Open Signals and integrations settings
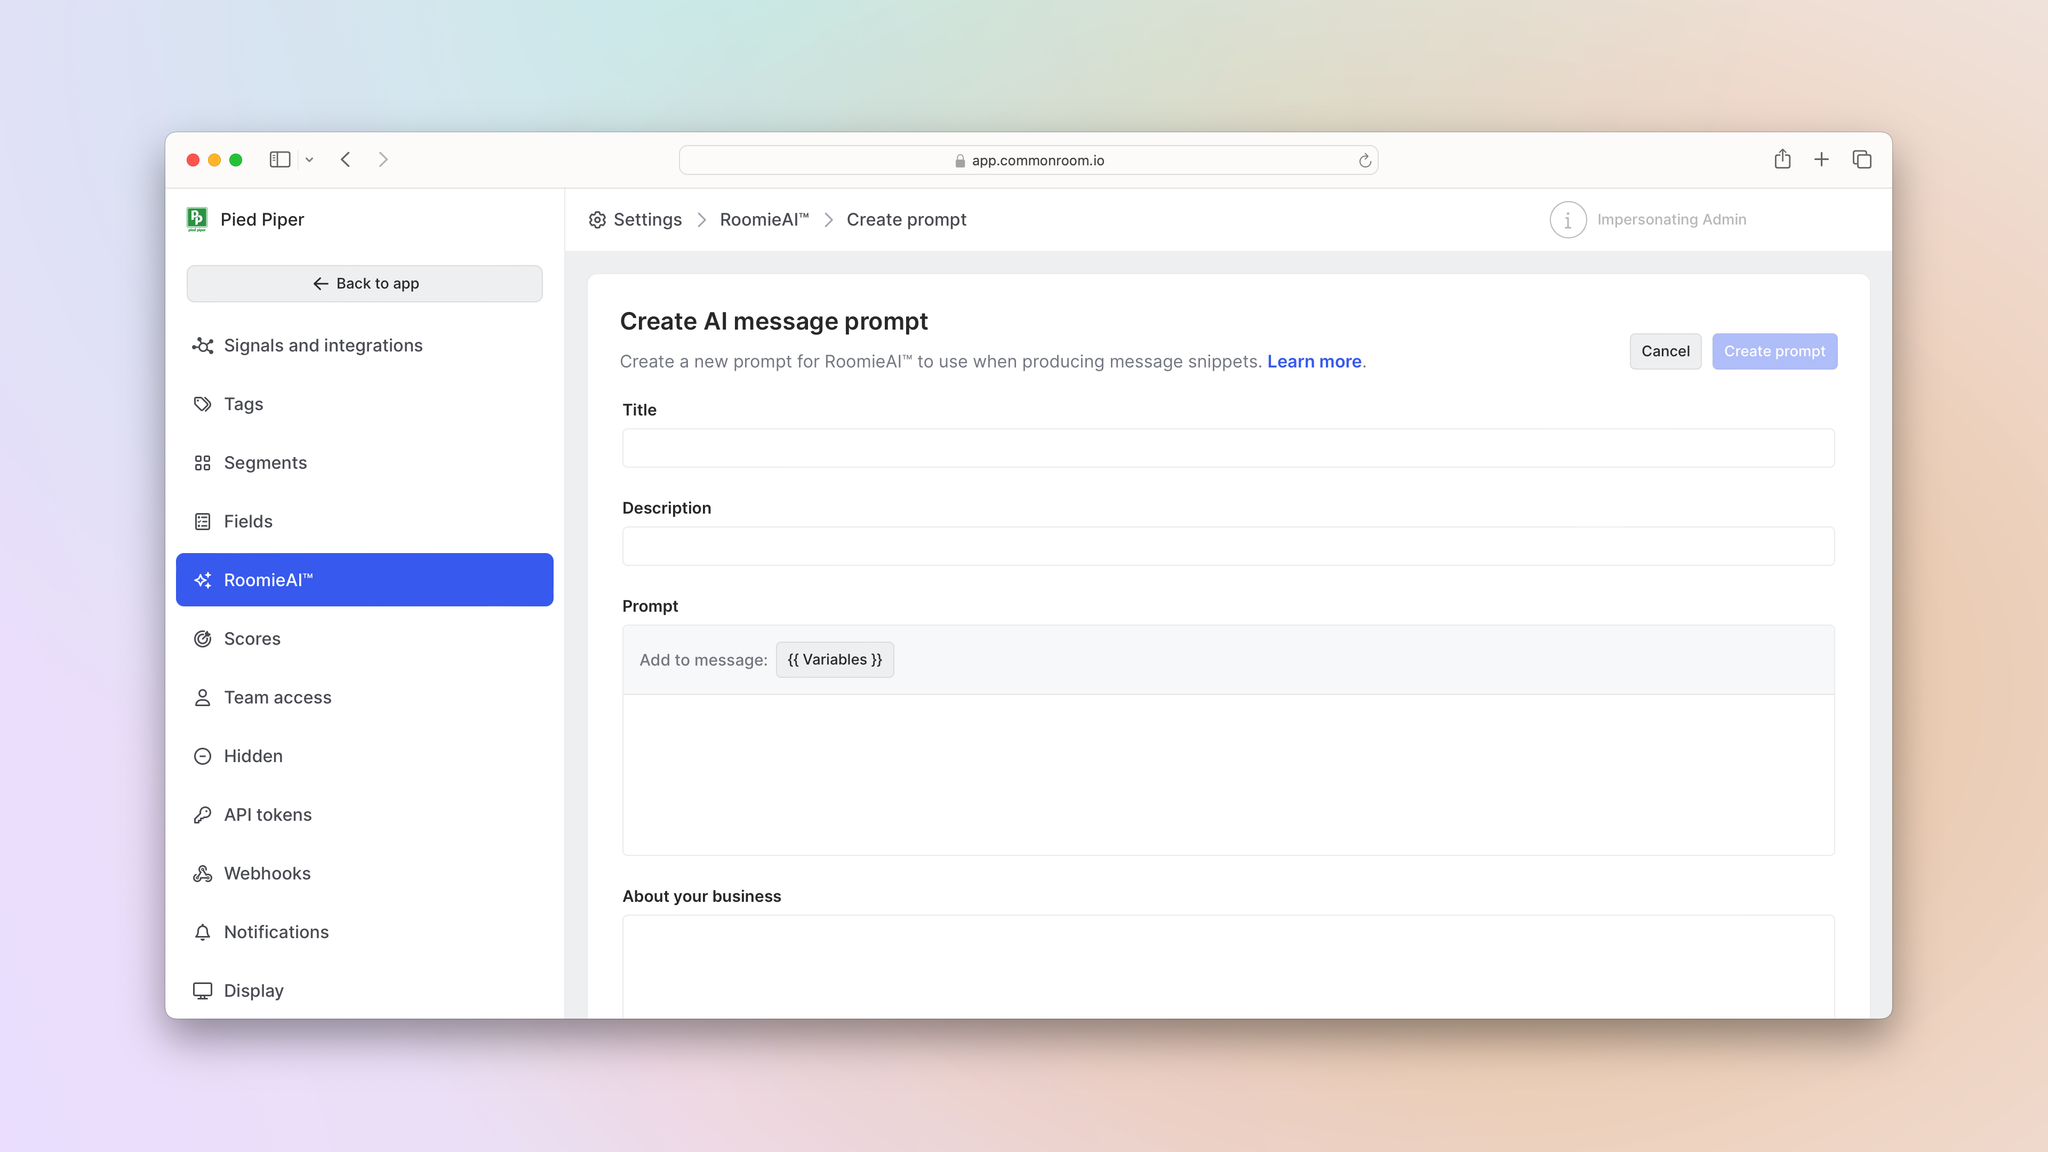This screenshot has height=1152, width=2048. (365, 346)
